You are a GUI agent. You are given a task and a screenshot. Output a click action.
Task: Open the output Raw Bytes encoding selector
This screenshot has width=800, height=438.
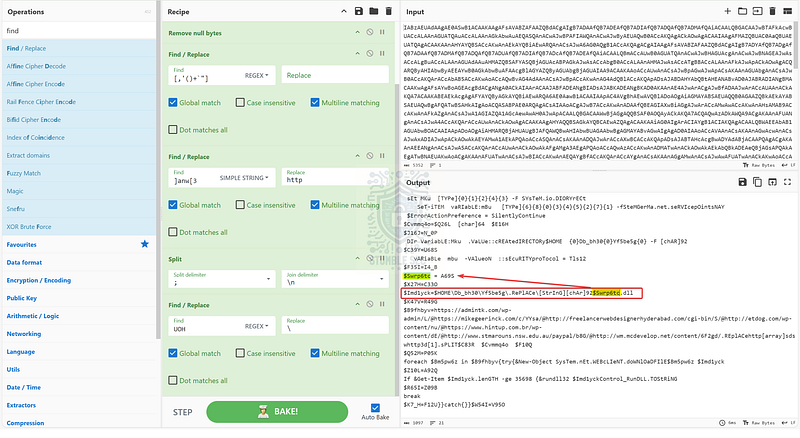759,423
